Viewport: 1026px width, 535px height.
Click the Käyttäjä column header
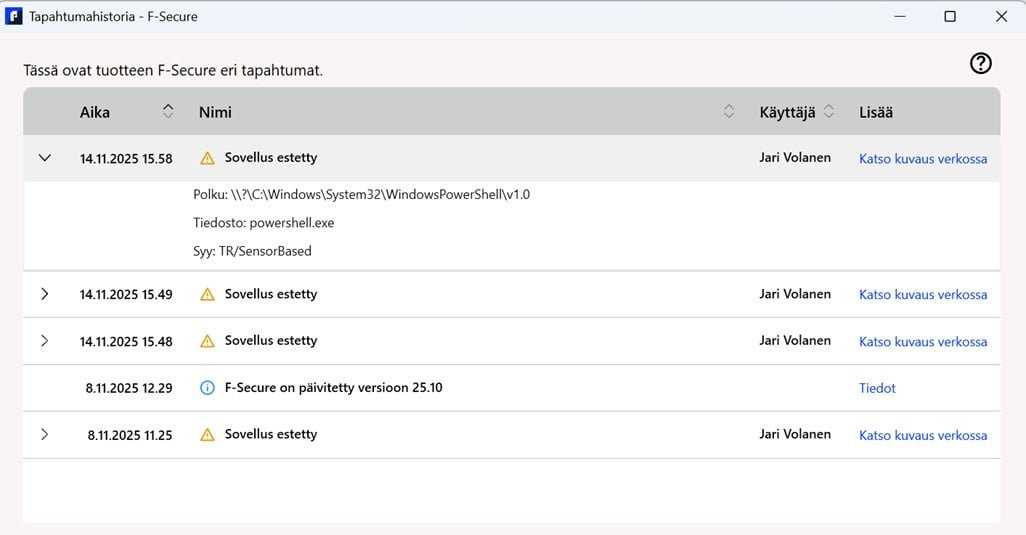coord(787,112)
